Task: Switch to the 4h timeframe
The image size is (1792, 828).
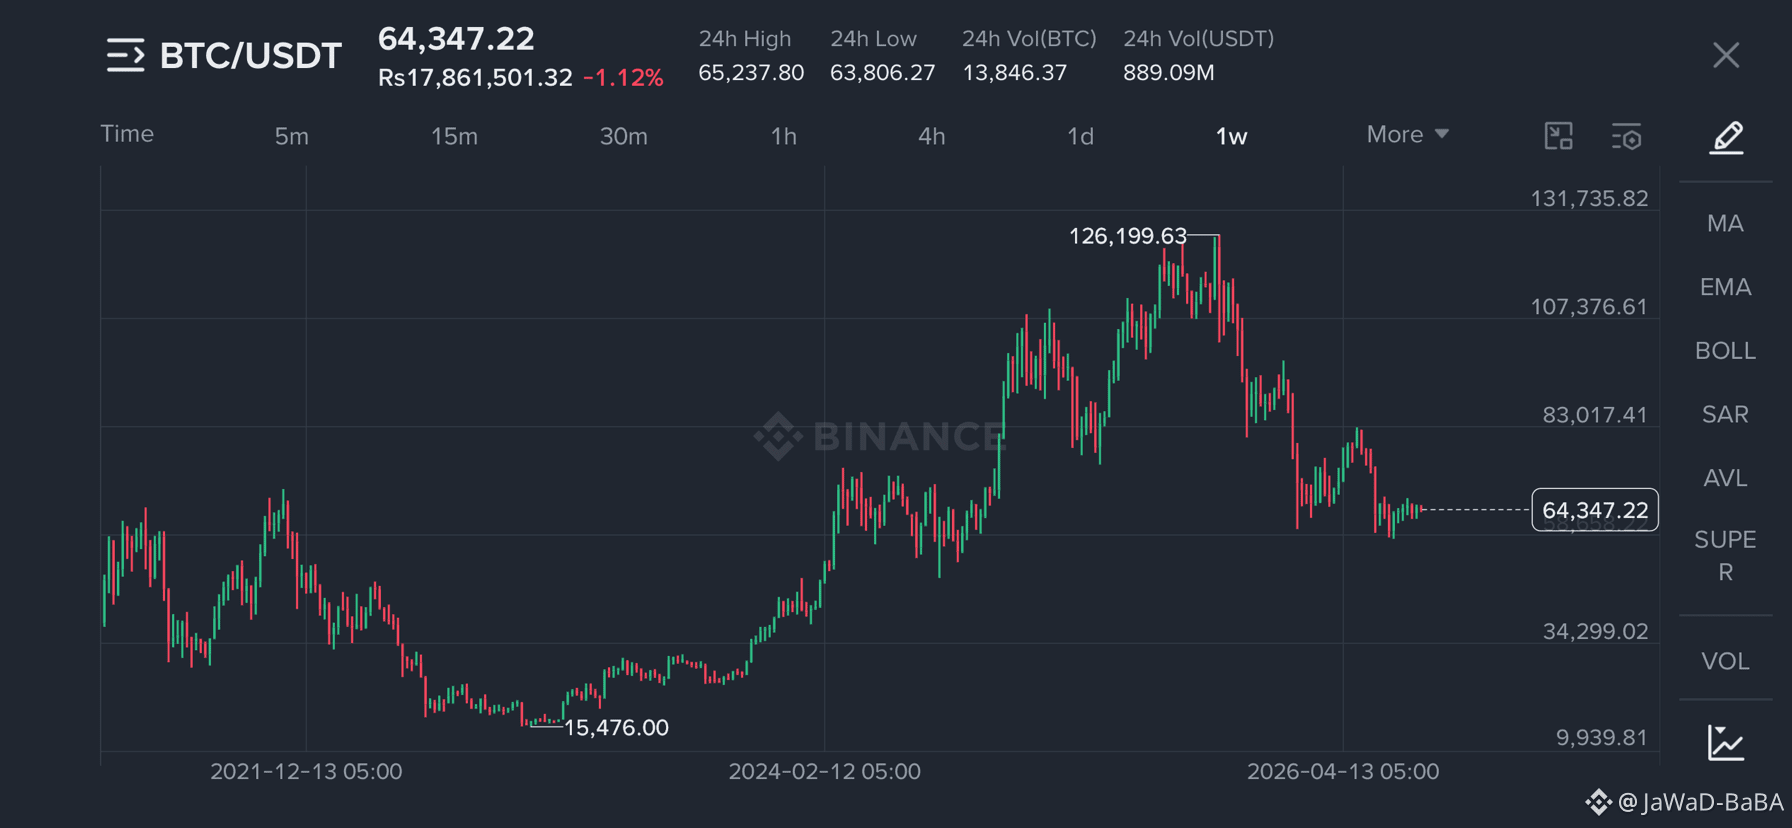Action: tap(931, 136)
